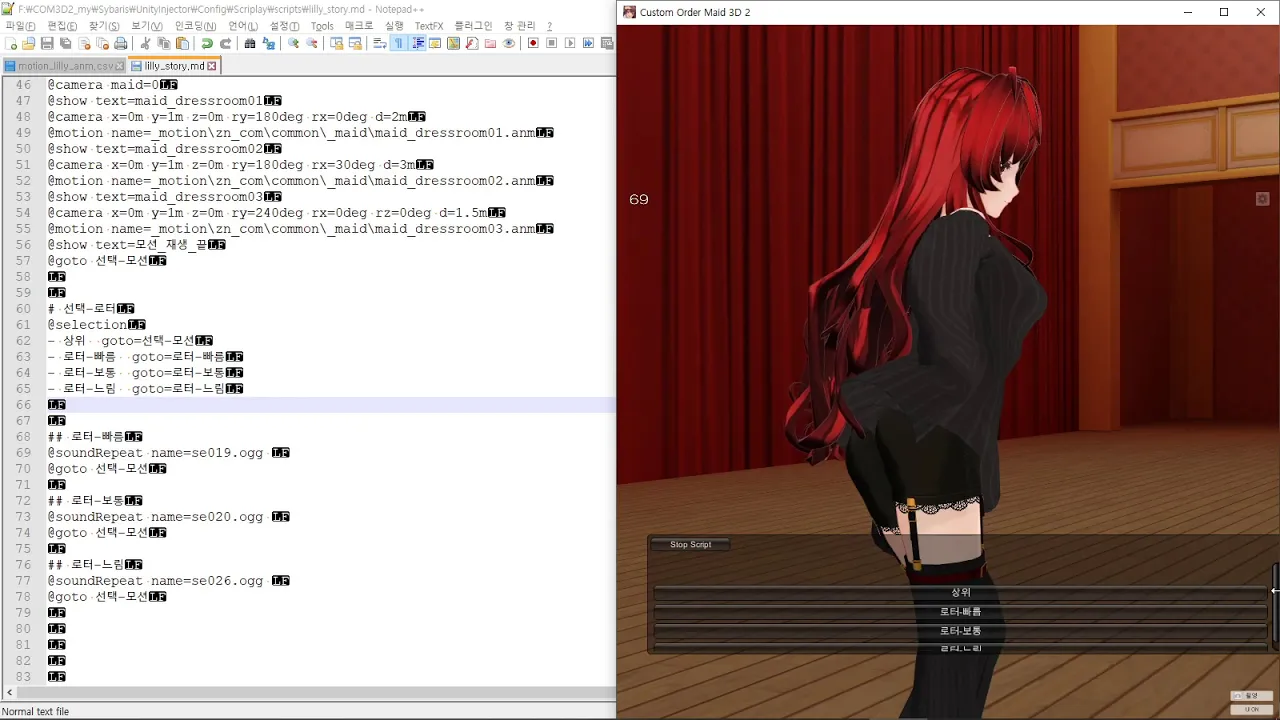
Task: Click the '# 선택-로터' heading line
Action: click(82, 309)
